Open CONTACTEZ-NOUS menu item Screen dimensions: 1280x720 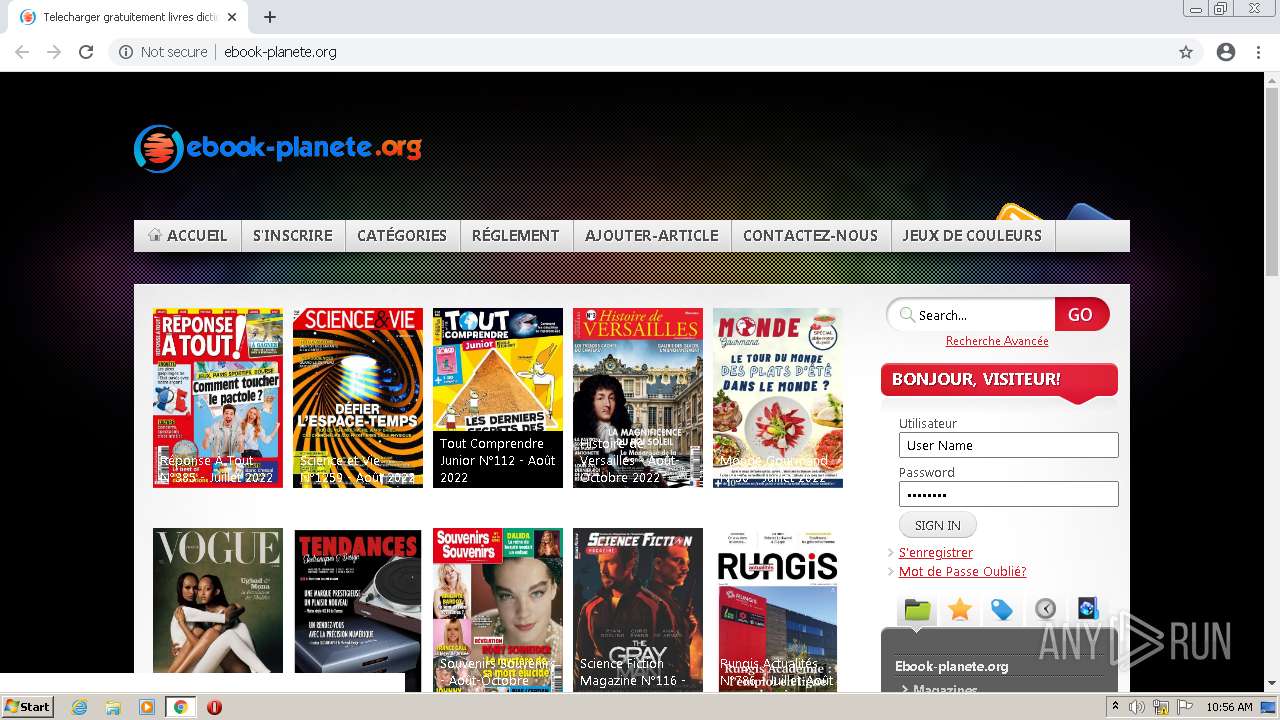(x=811, y=236)
